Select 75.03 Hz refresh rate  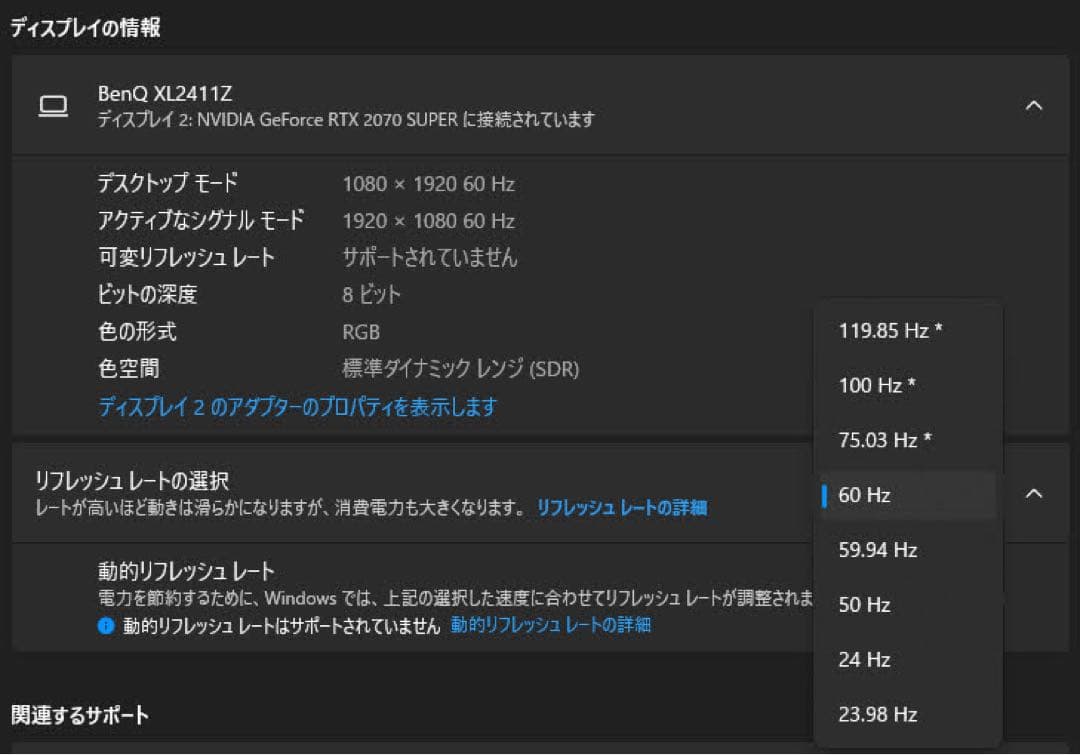coord(881,440)
